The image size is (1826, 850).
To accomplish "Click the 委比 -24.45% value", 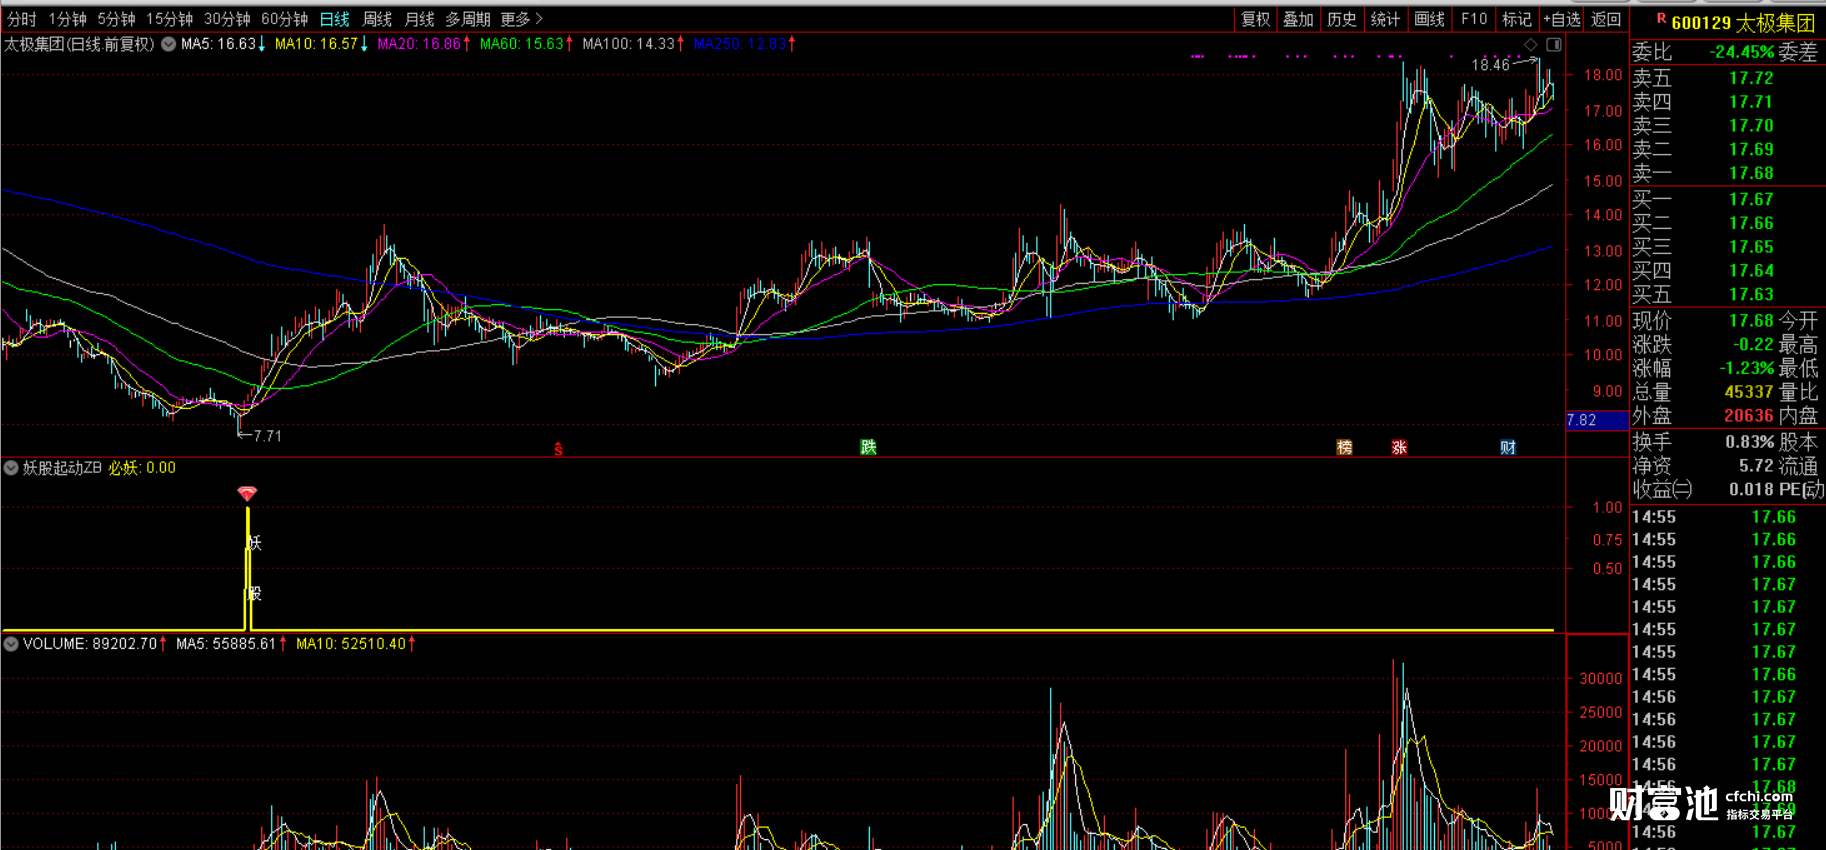I will coord(1741,52).
